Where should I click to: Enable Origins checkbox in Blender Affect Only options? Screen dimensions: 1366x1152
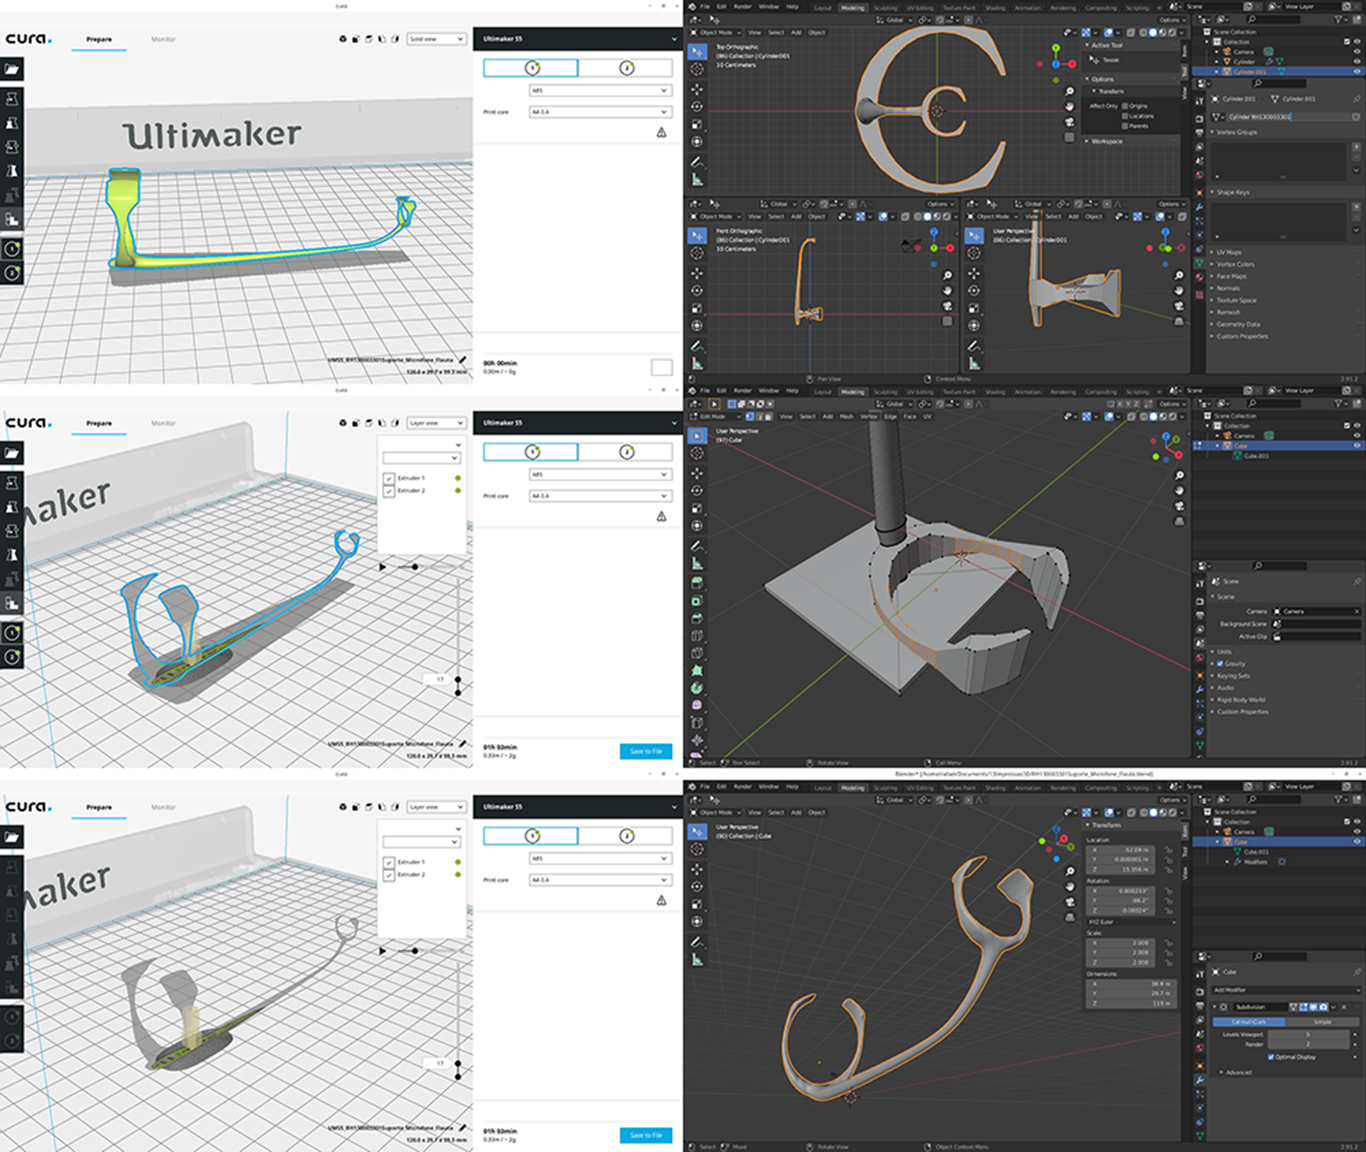[x=1125, y=106]
